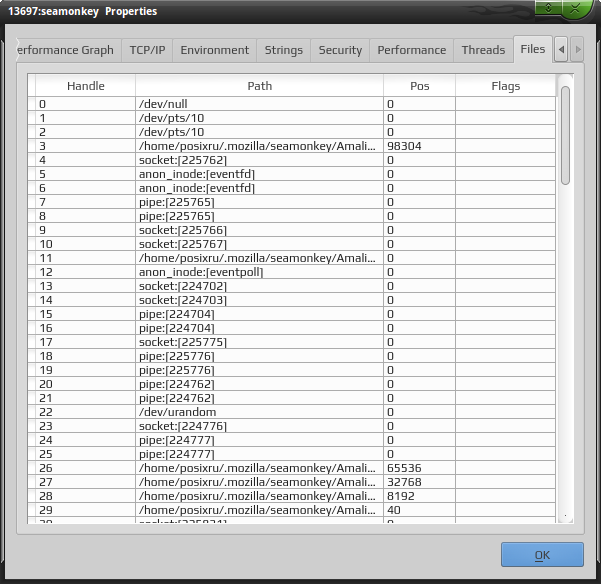The height and width of the screenshot is (584, 601).
Task: Select pipe:[224762] on handle 21 row
Action: [x=177, y=398]
